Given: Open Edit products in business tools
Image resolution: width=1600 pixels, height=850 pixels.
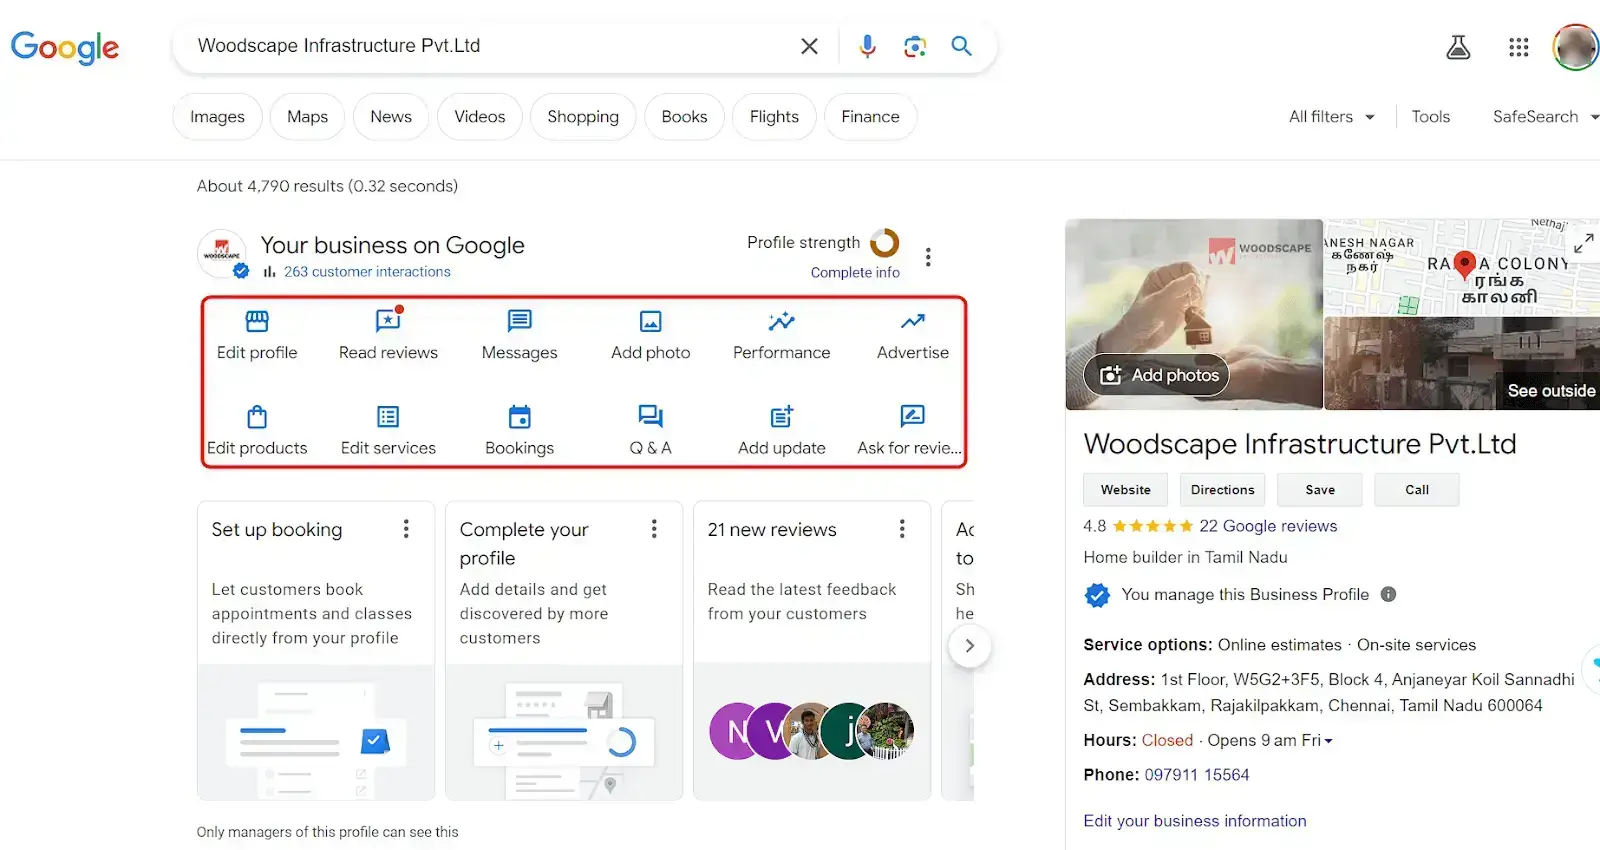Looking at the screenshot, I should click(x=257, y=431).
